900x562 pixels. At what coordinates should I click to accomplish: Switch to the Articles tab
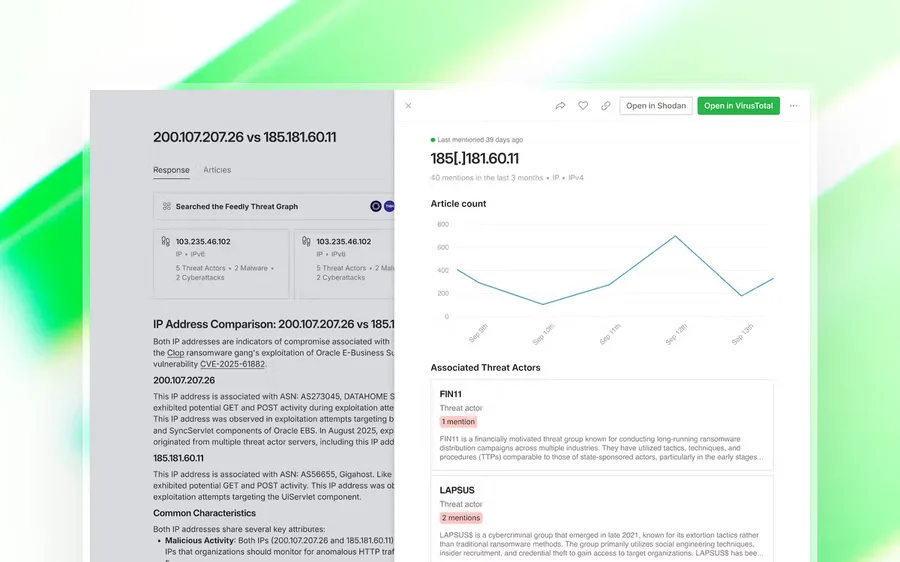pyautogui.click(x=217, y=170)
